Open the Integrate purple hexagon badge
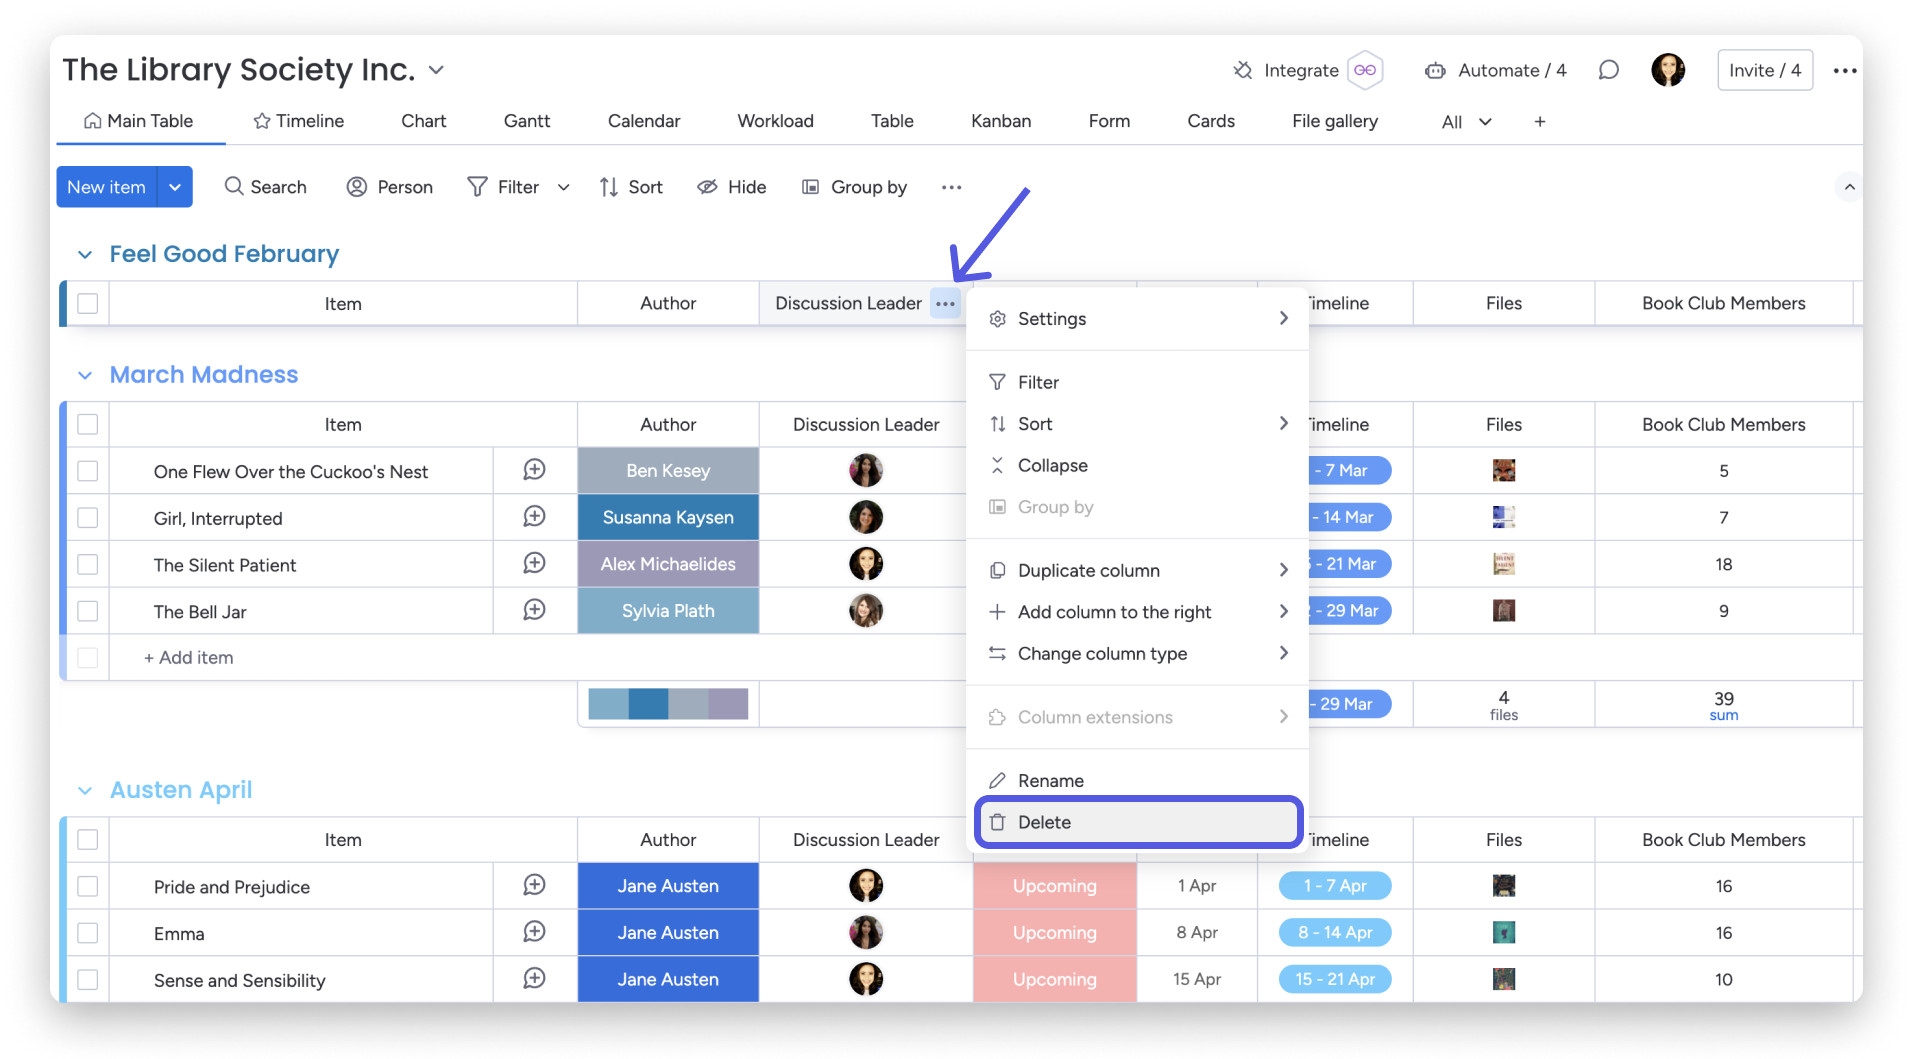Screen dimensions: 1913x1059 point(1365,70)
